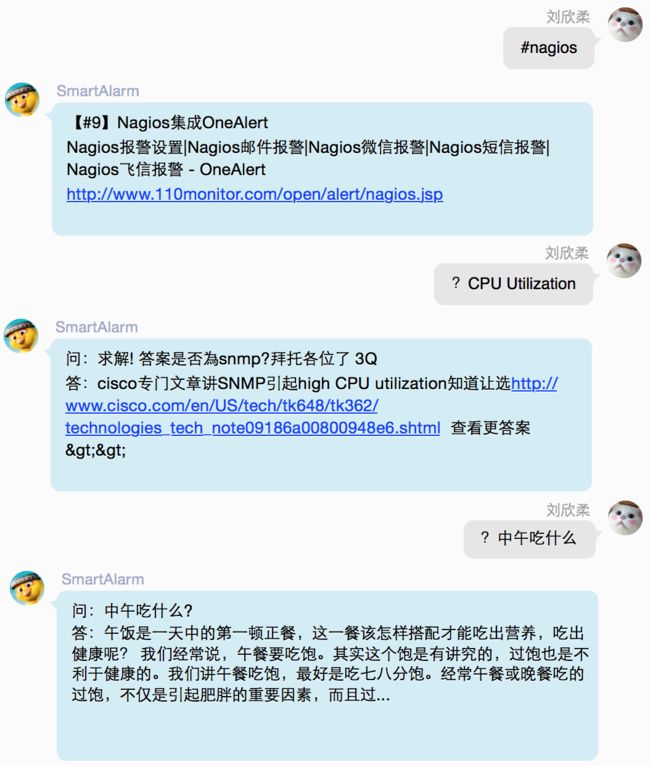Open SmartAlarm's avatar next to the Nagios集成OneAlert reply
The height and width of the screenshot is (767, 650).
[22, 99]
